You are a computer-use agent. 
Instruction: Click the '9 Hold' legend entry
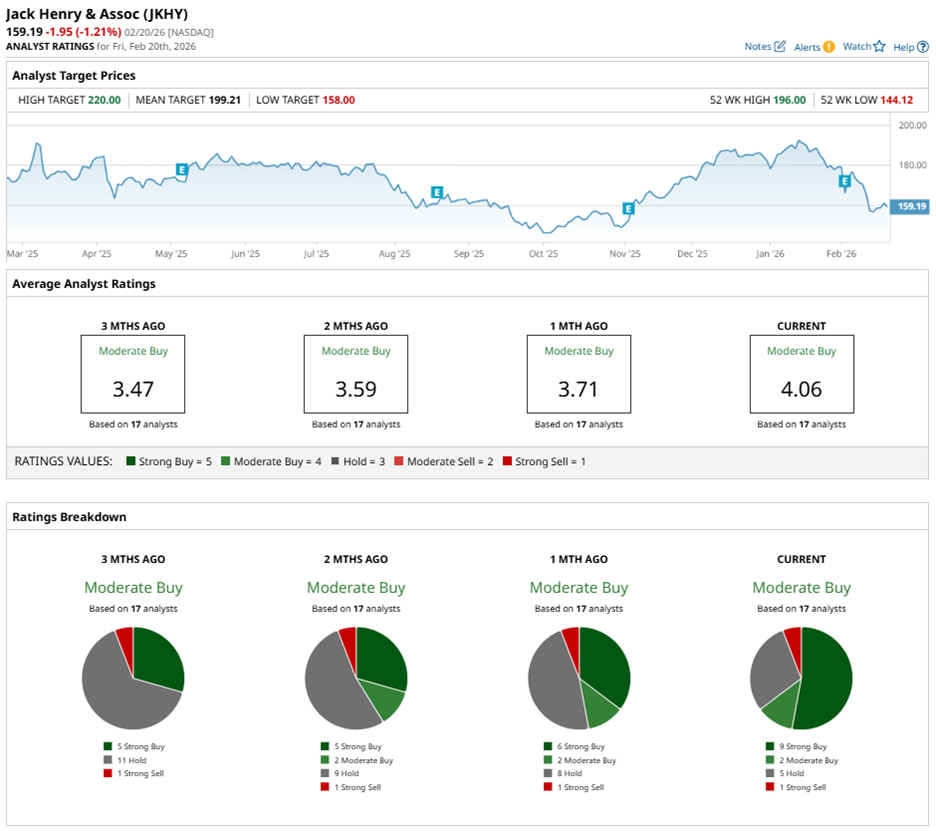340,773
